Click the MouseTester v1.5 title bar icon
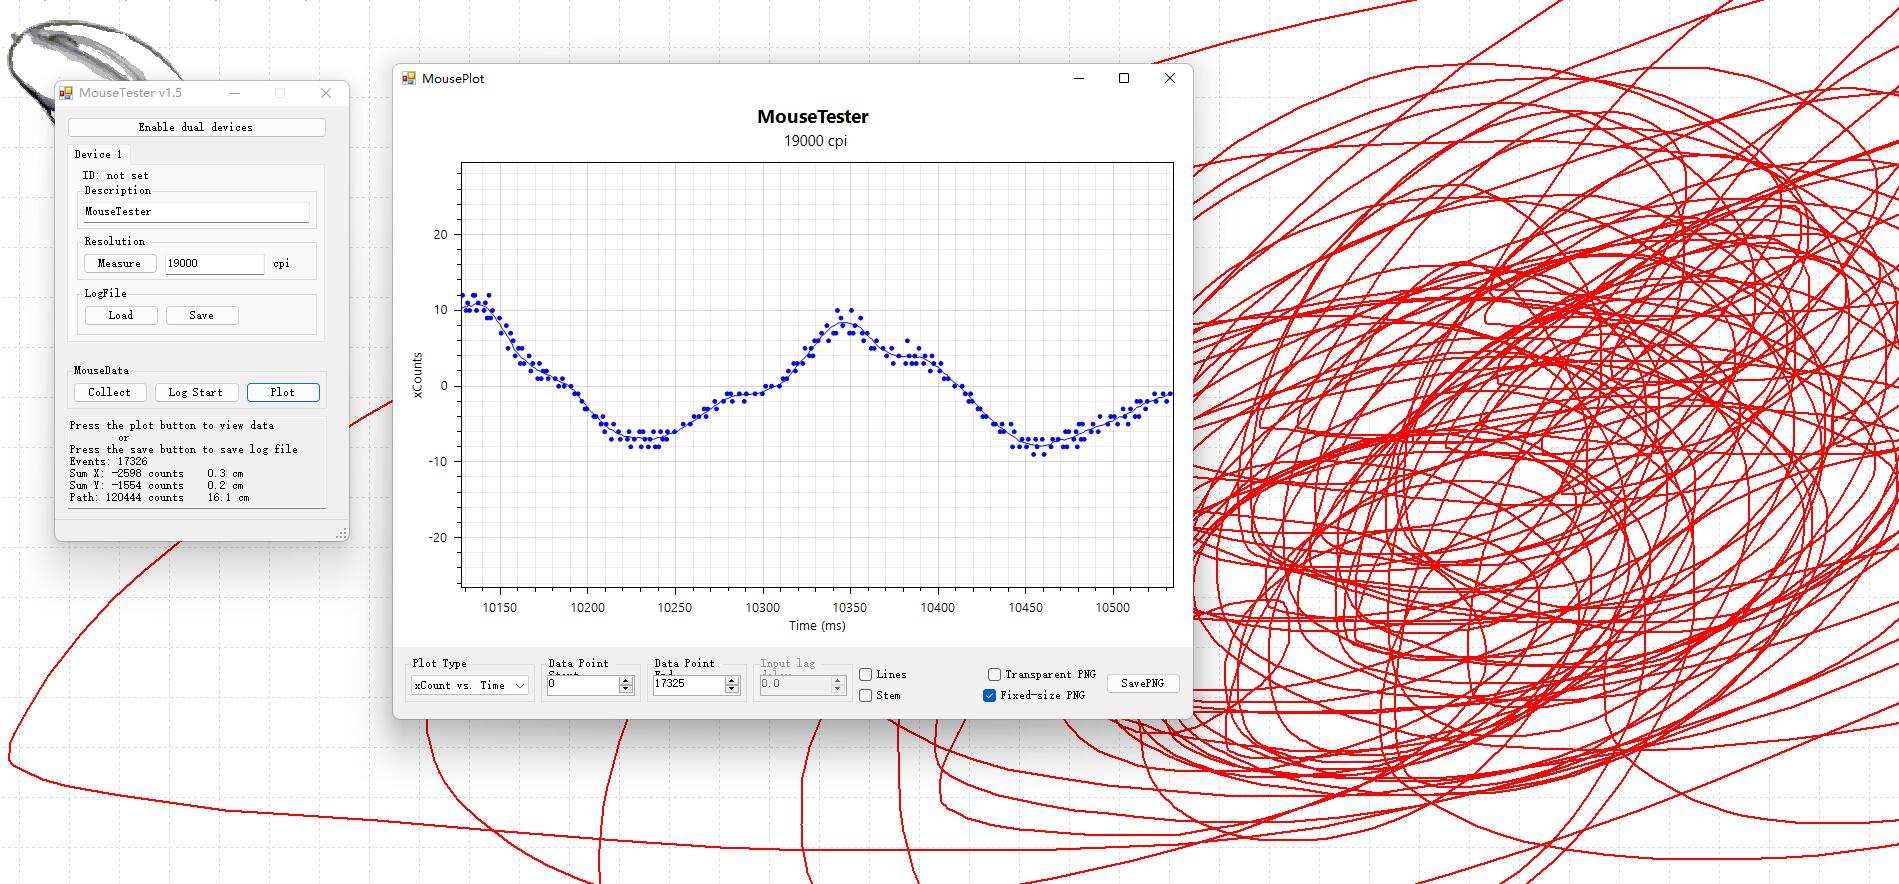This screenshot has width=1899, height=884. (x=66, y=93)
